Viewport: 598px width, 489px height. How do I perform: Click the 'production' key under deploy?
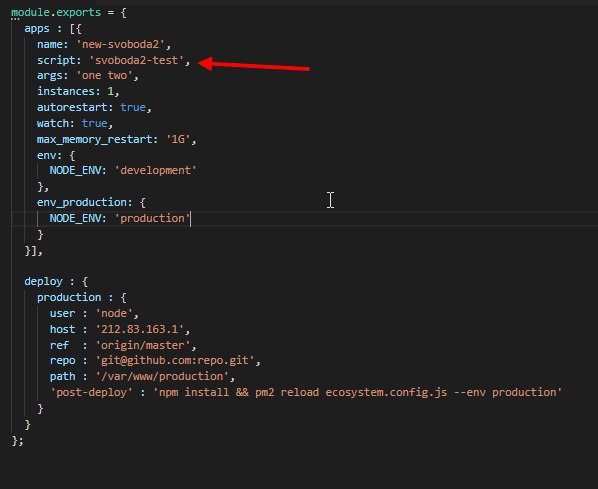(69, 298)
